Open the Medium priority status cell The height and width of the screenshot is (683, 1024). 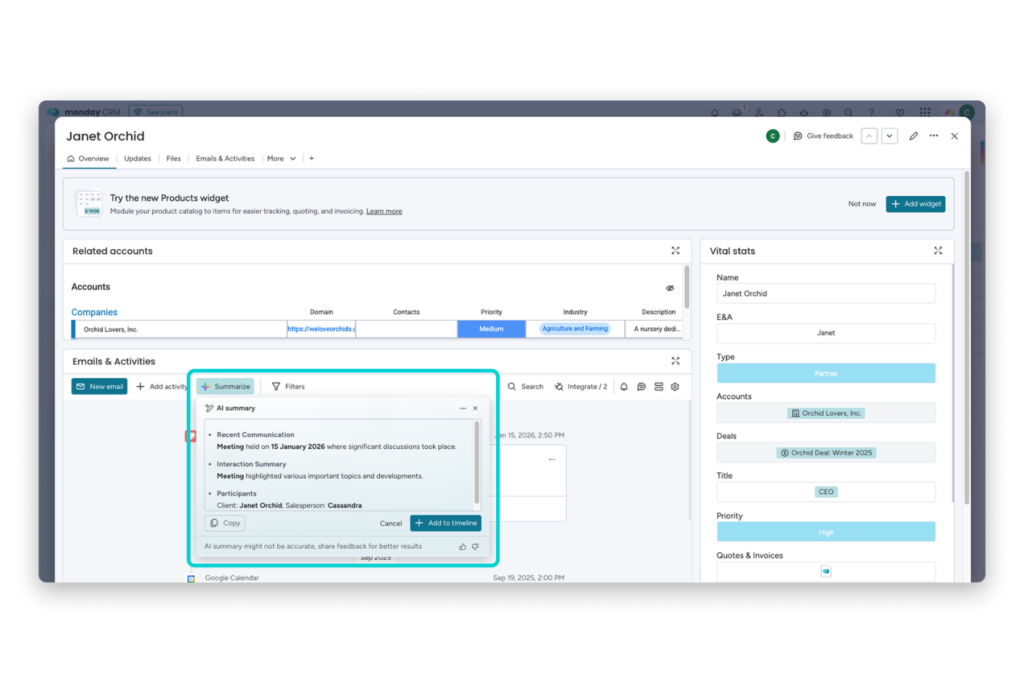click(491, 329)
